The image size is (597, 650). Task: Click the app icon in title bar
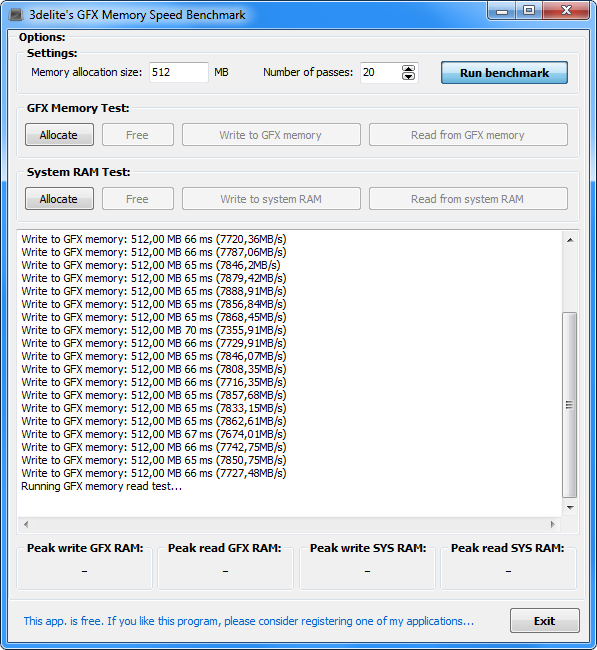(16, 15)
